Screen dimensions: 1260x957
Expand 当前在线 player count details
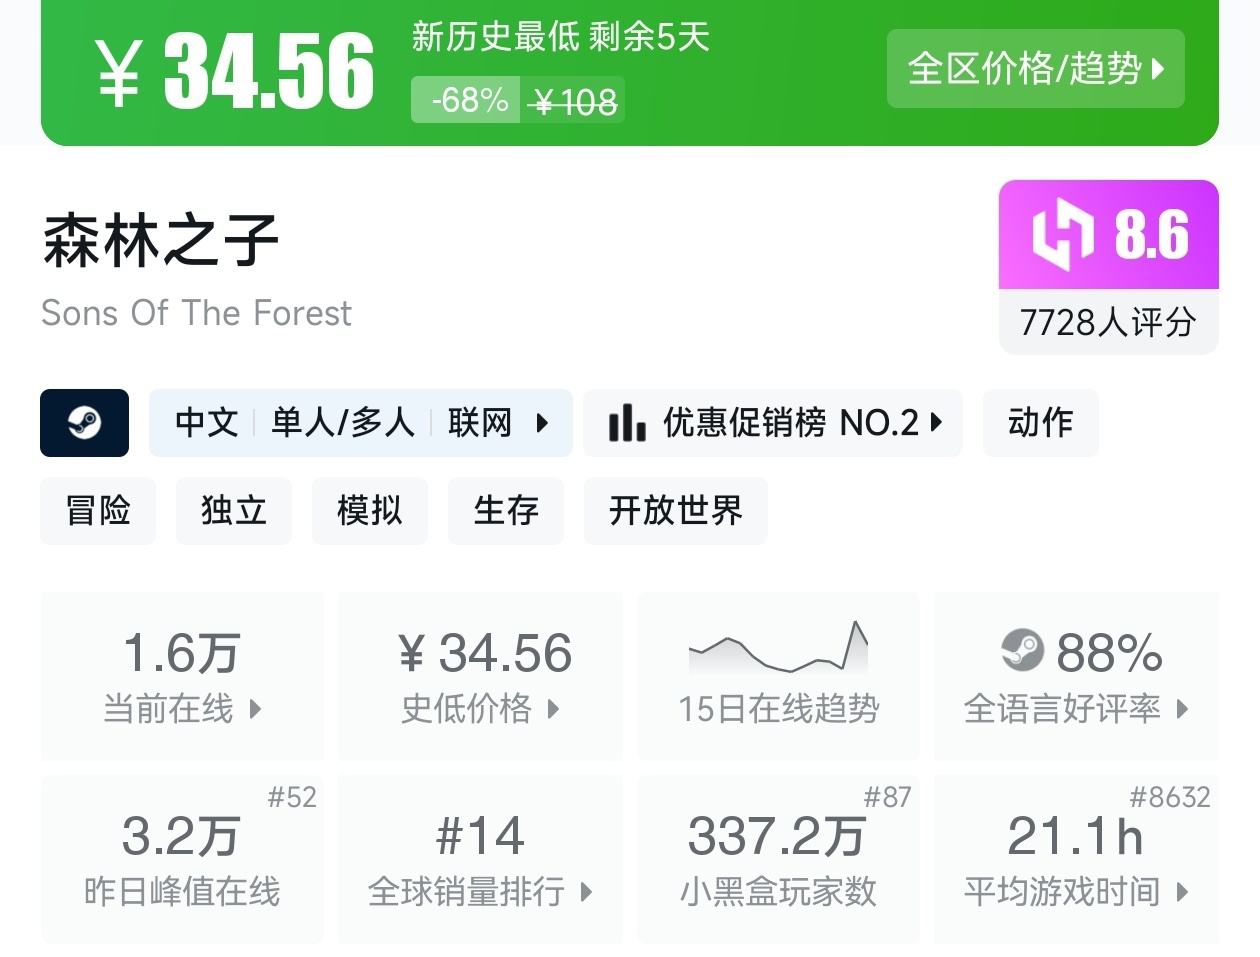point(182,675)
